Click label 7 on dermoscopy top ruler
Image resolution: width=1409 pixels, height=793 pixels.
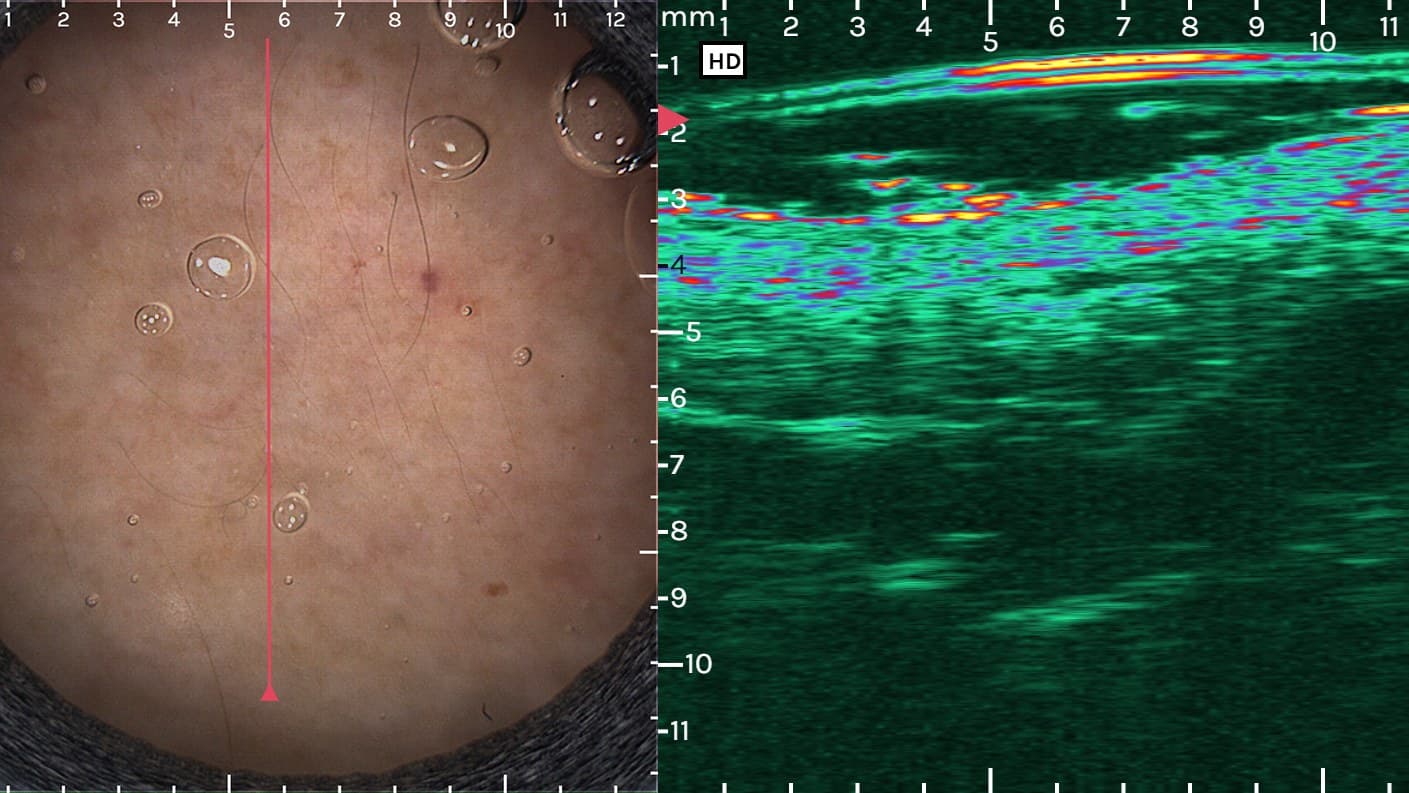[x=339, y=19]
